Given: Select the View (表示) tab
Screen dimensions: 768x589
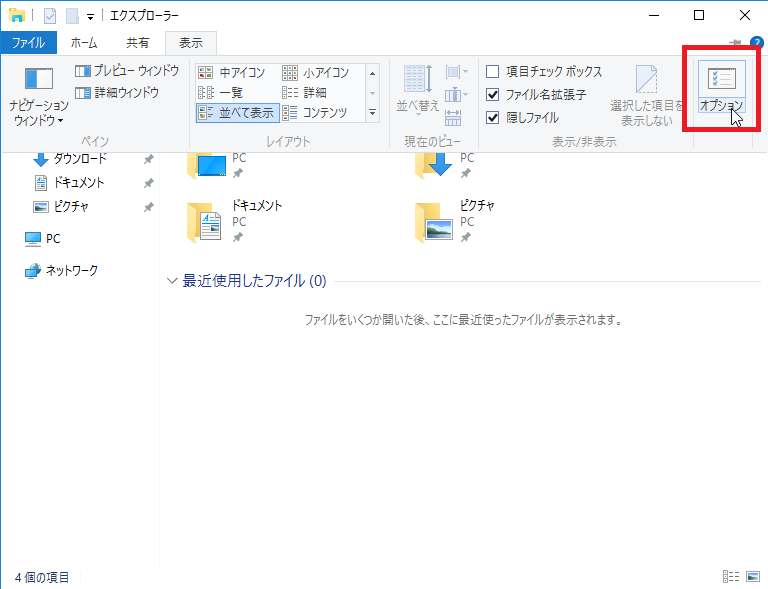Looking at the screenshot, I should [x=191, y=43].
